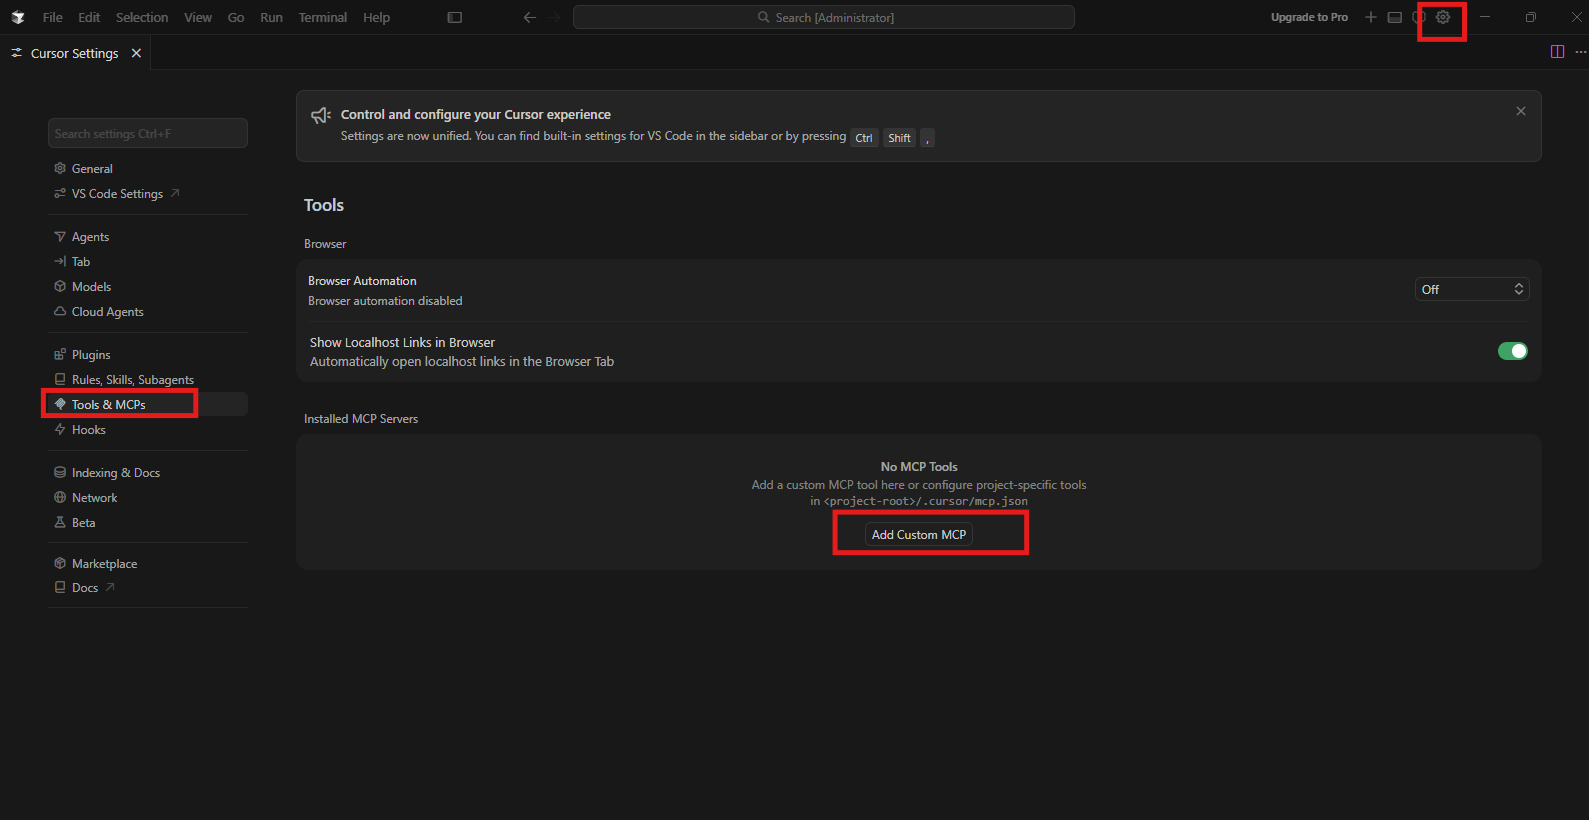Click the megaphone icon in the banner

click(x=320, y=116)
